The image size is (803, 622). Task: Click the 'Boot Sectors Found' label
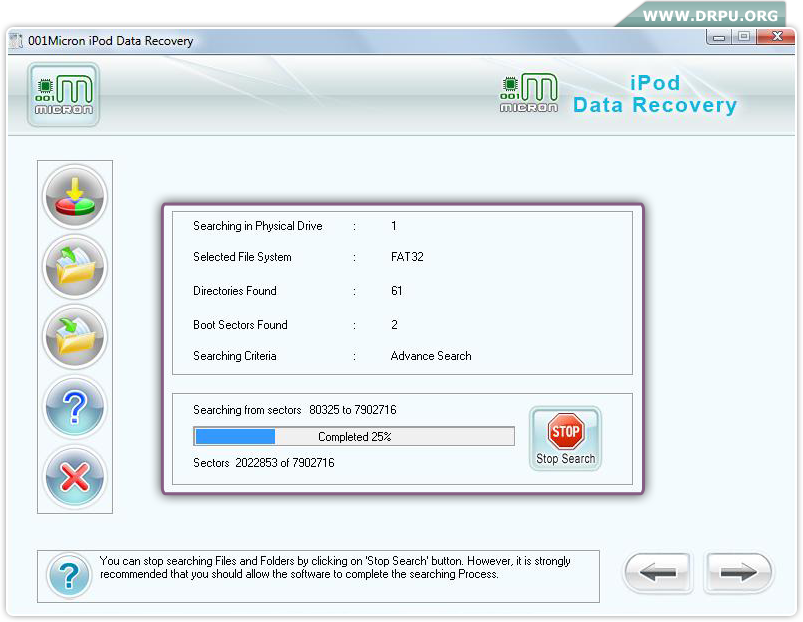click(240, 325)
